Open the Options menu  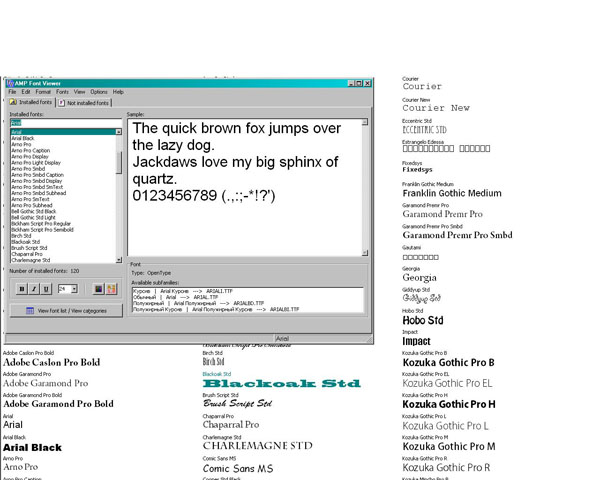[x=99, y=92]
